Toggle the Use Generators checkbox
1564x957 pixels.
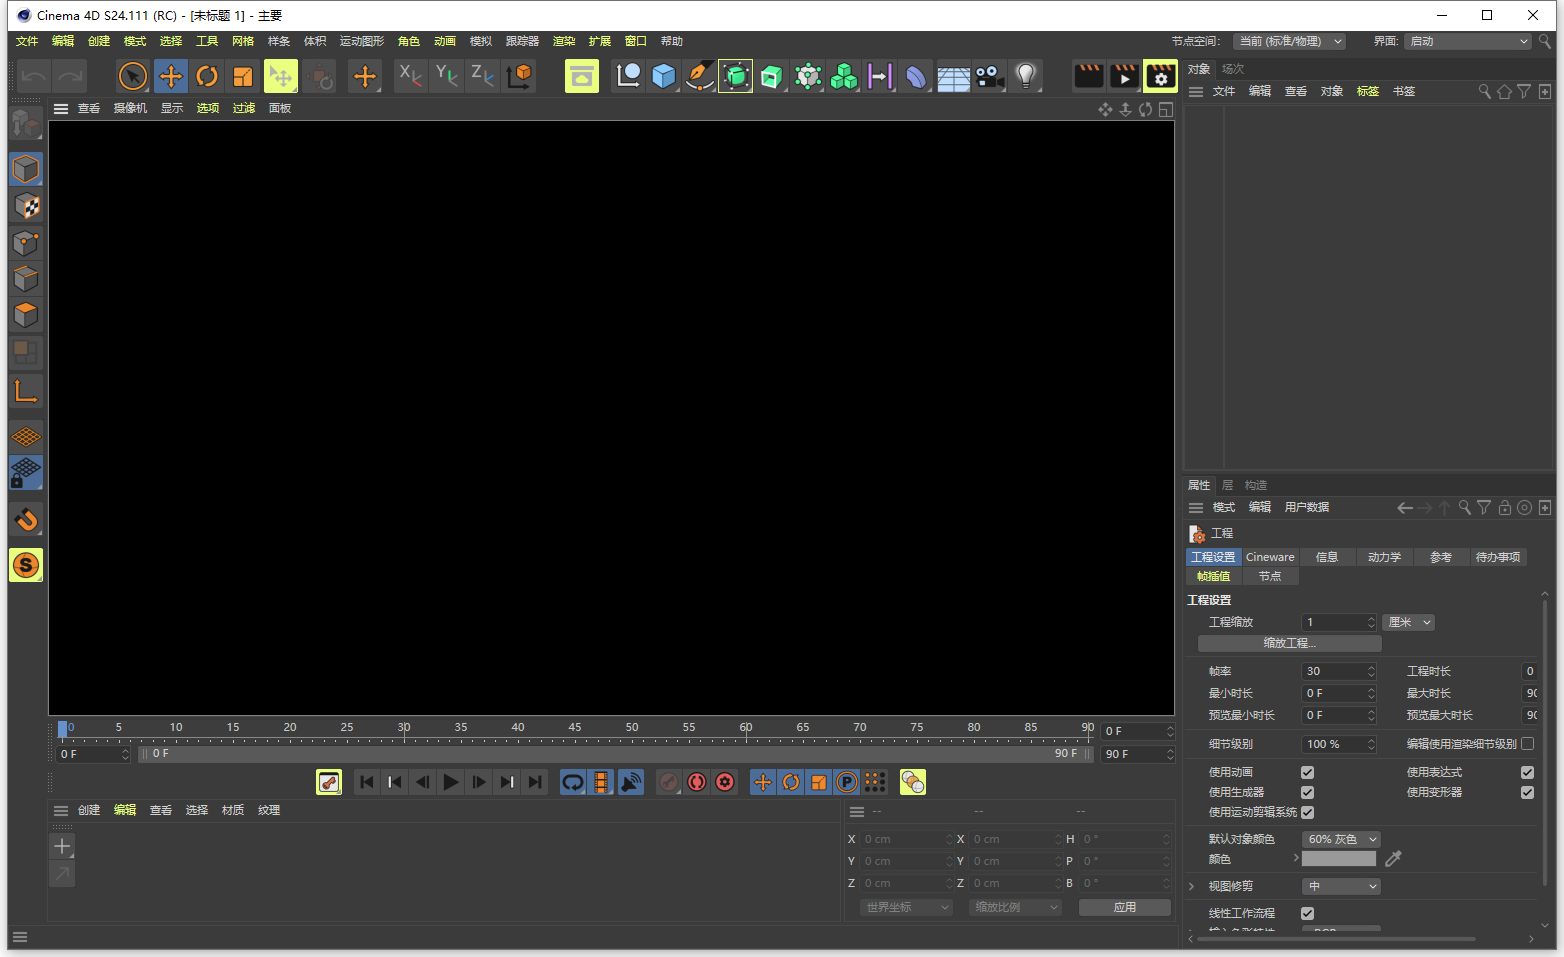coord(1307,792)
